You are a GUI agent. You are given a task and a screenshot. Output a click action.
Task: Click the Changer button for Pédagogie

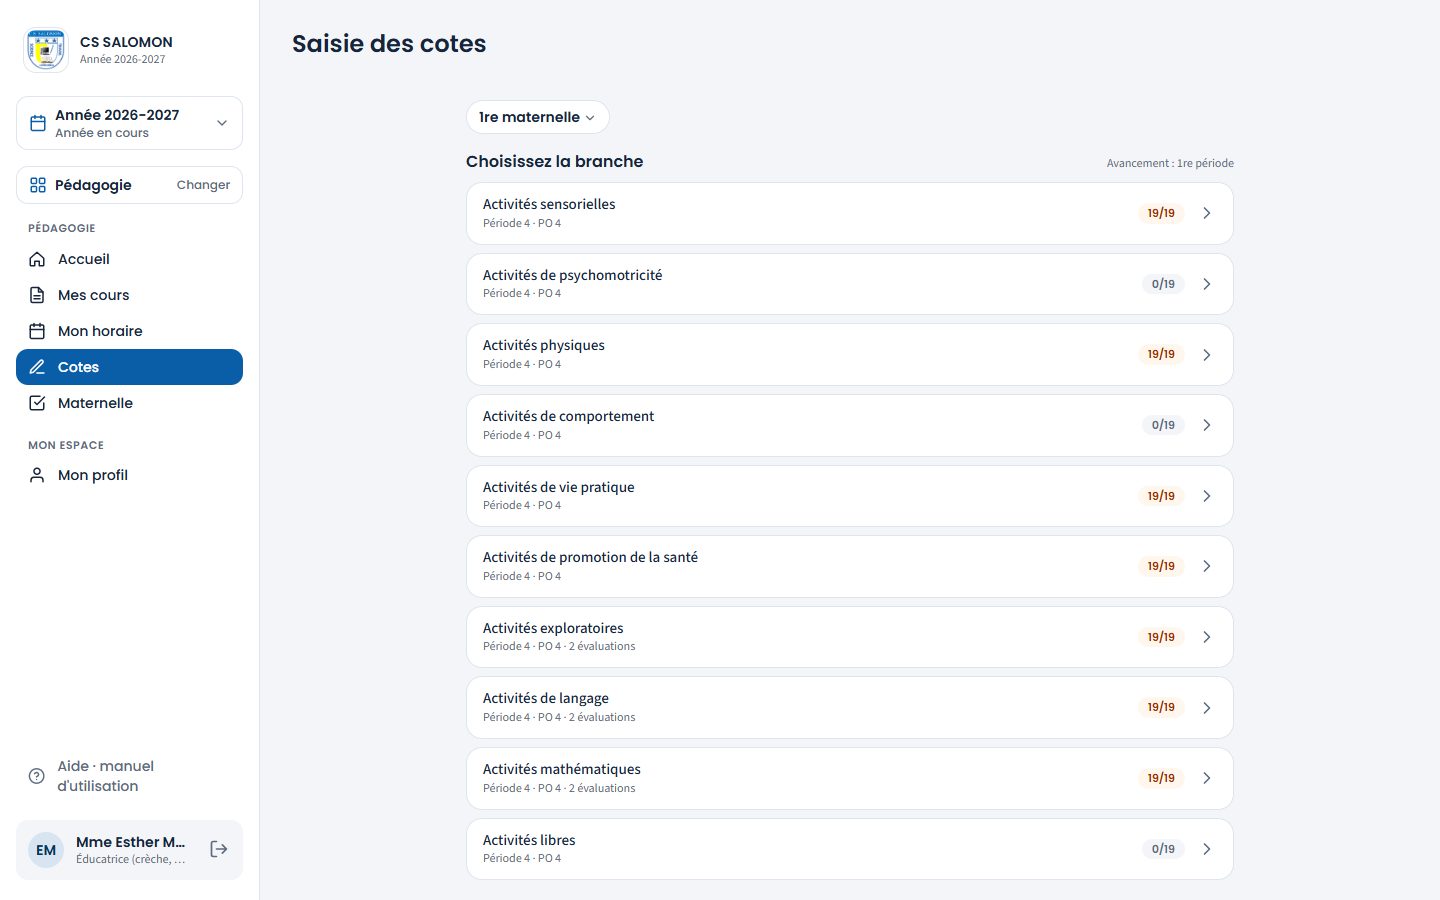coord(203,185)
